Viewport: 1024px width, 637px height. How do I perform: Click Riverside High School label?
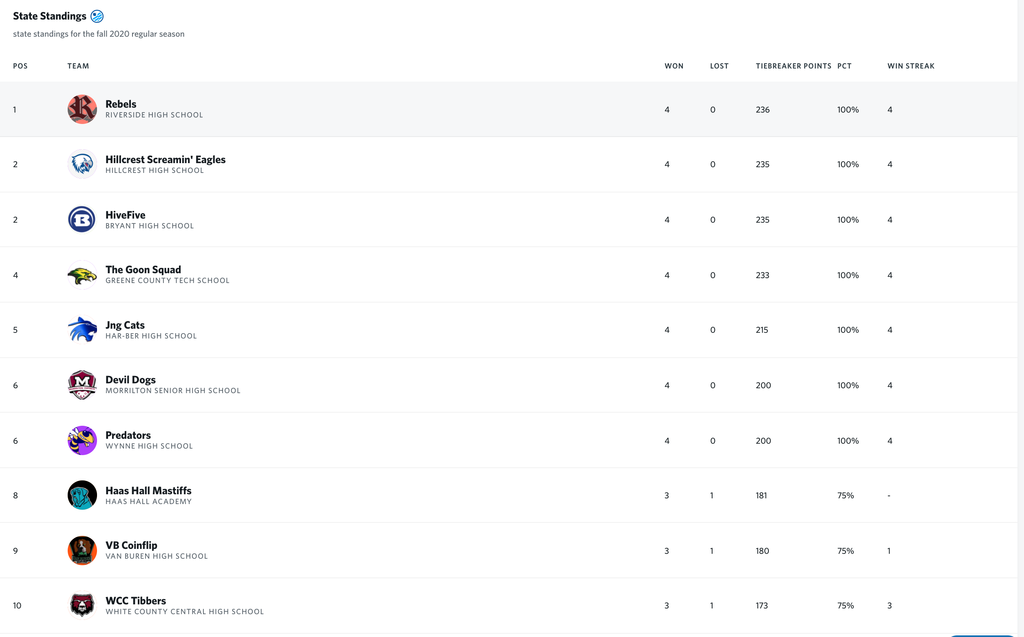[154, 115]
